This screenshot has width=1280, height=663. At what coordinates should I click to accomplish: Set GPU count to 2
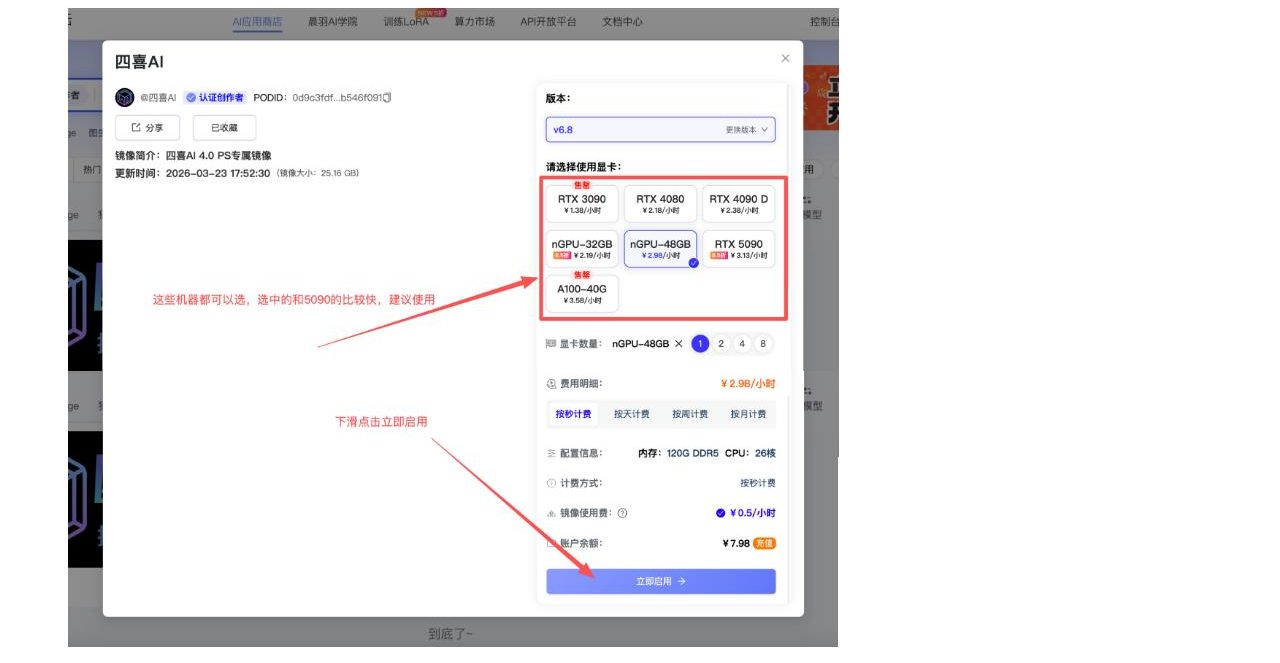tap(721, 344)
